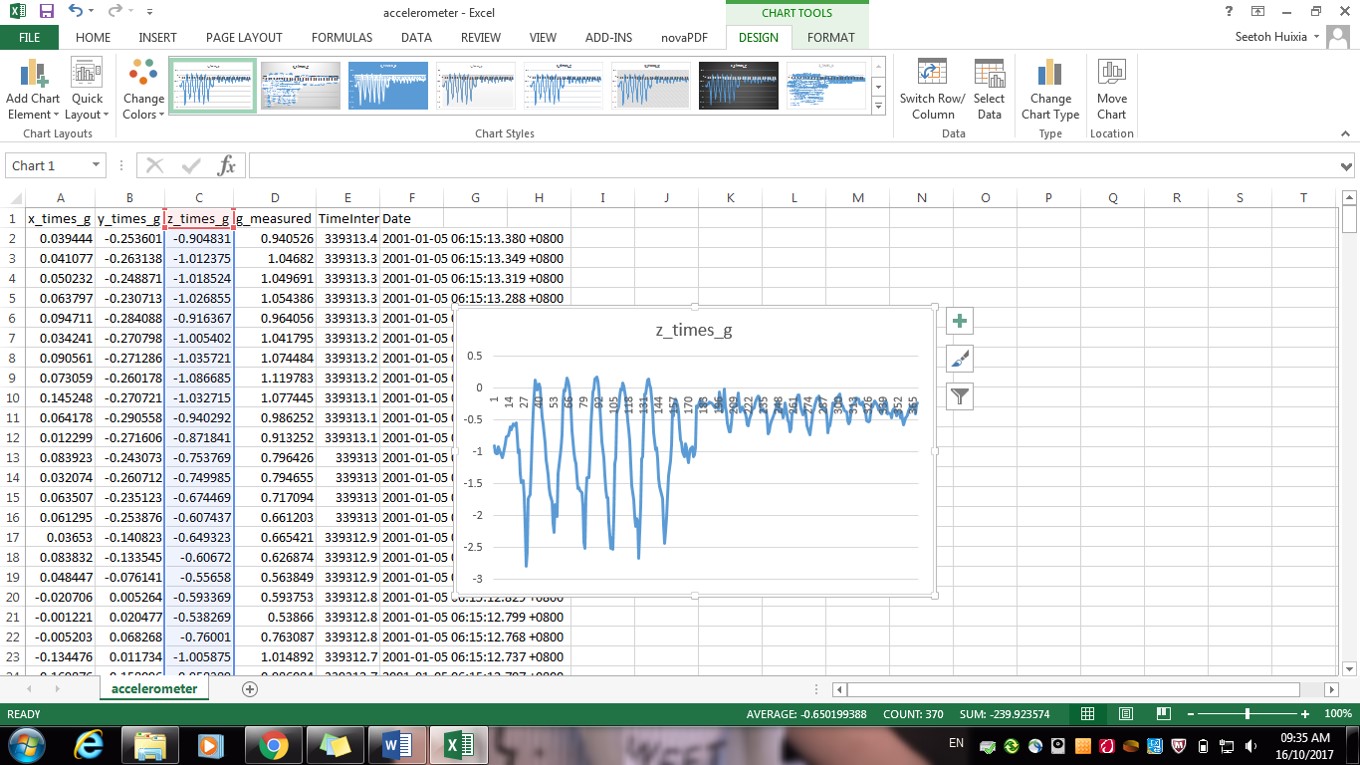This screenshot has height=765, width=1360.
Task: Click the New Sheet plus button
Action: [x=249, y=689]
